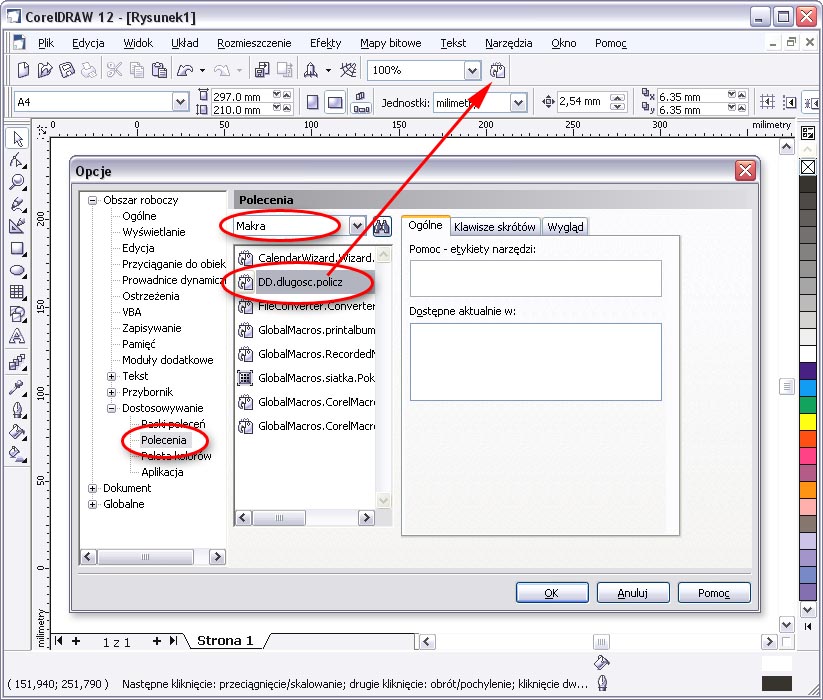
Task: Click the Save icon in the standard toolbar
Action: click(x=67, y=71)
